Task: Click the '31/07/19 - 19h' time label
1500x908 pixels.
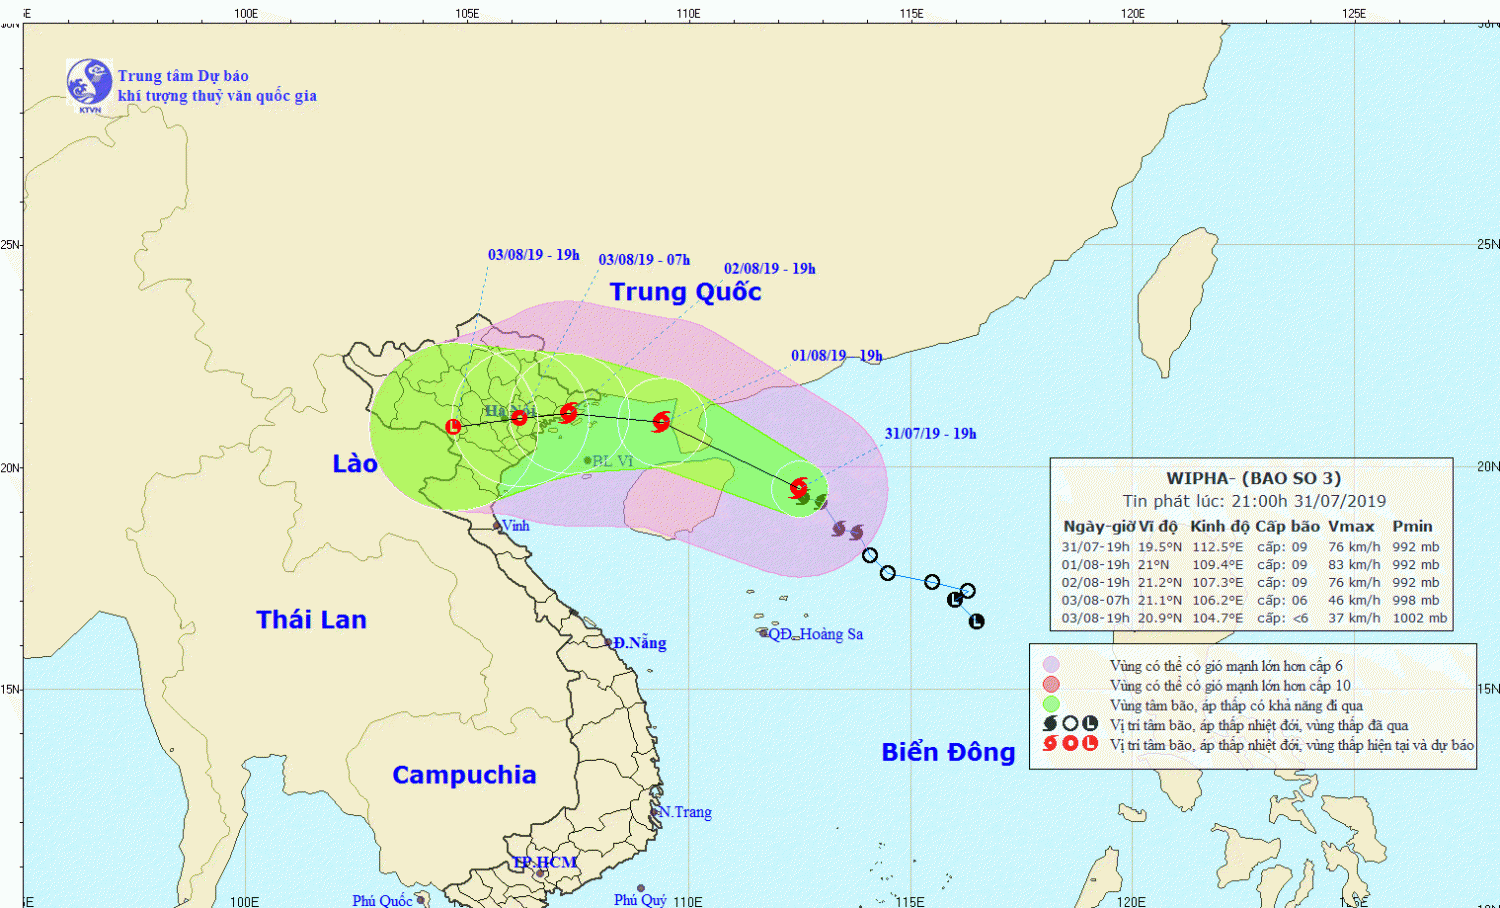Action: click(x=930, y=434)
